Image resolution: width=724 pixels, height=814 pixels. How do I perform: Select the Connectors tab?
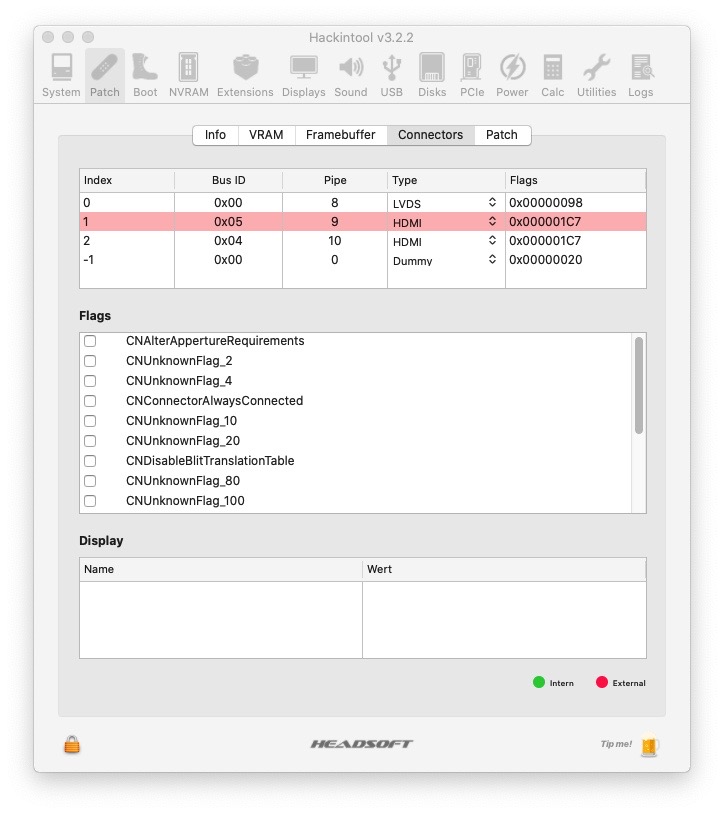[430, 135]
